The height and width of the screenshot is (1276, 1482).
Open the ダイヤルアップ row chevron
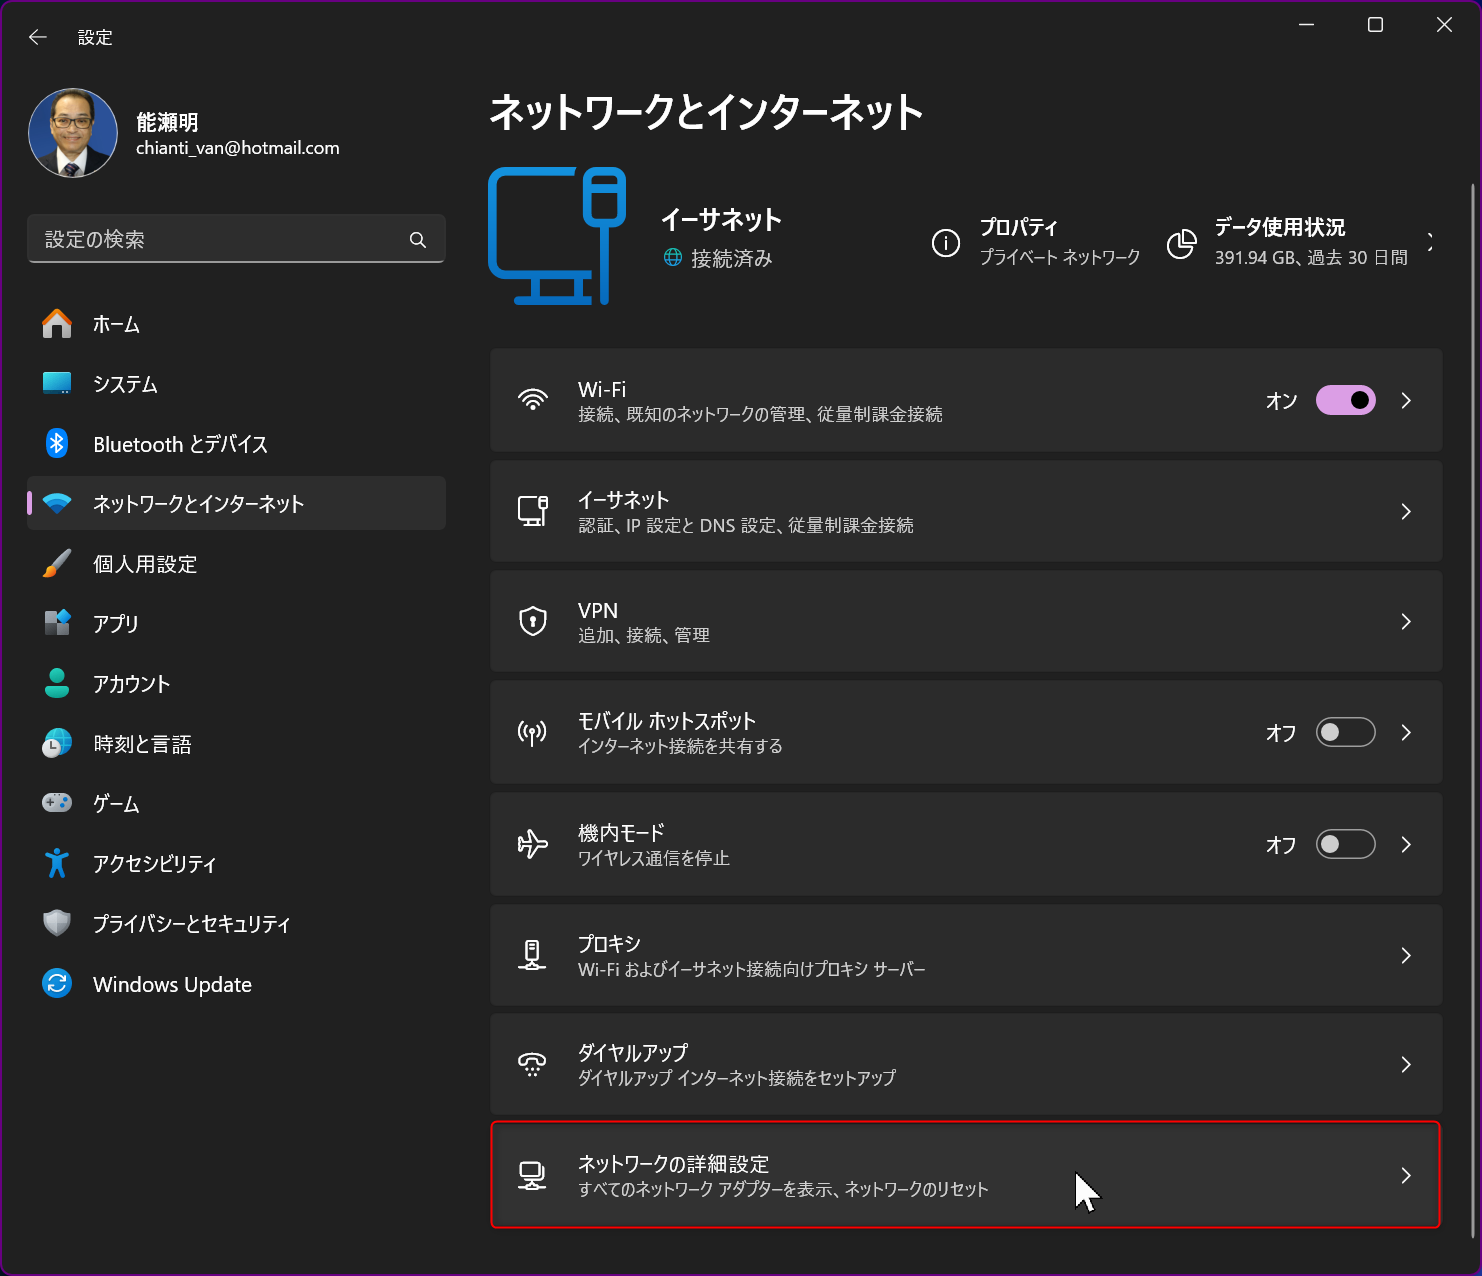(x=1406, y=1064)
